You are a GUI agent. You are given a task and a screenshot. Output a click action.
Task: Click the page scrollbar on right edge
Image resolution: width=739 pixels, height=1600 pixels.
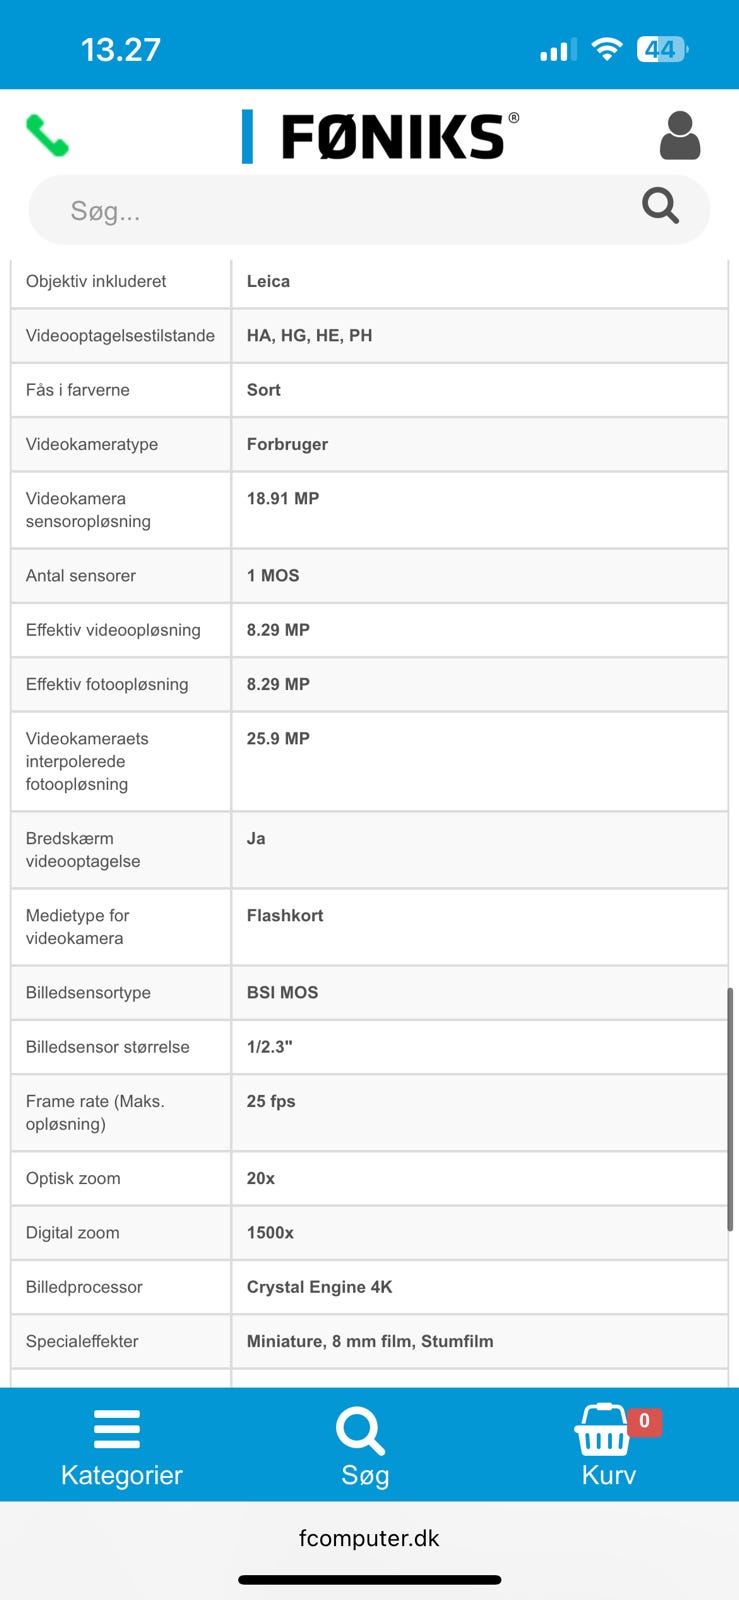pos(730,1110)
